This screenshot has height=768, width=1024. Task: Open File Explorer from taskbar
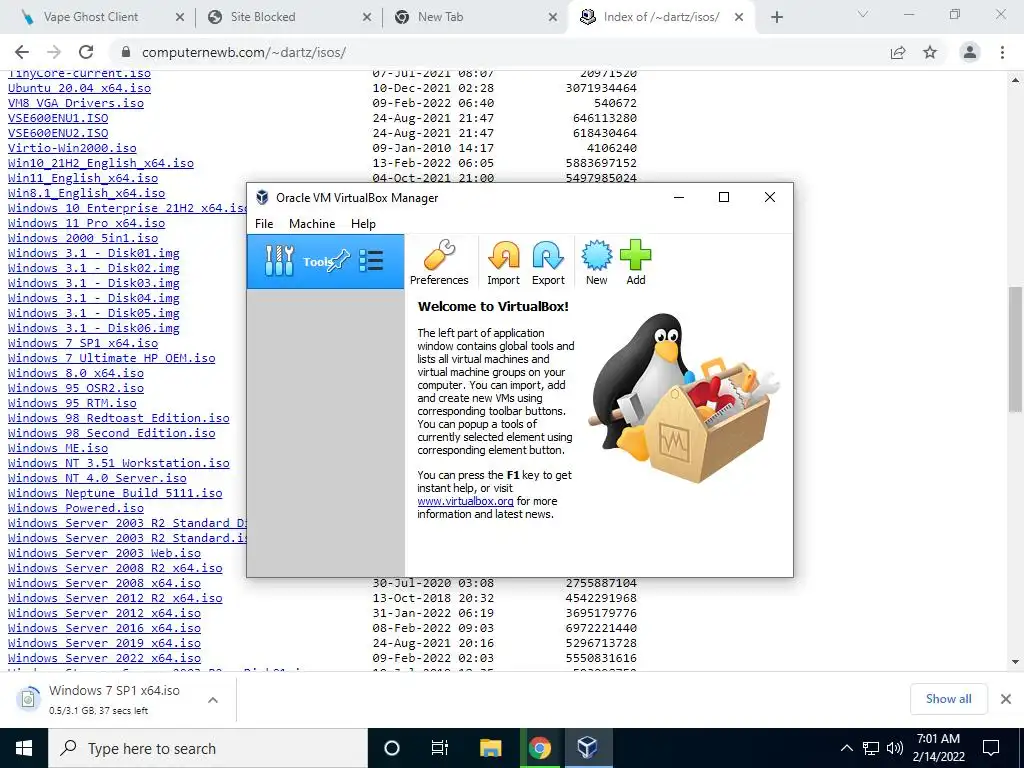click(490, 748)
